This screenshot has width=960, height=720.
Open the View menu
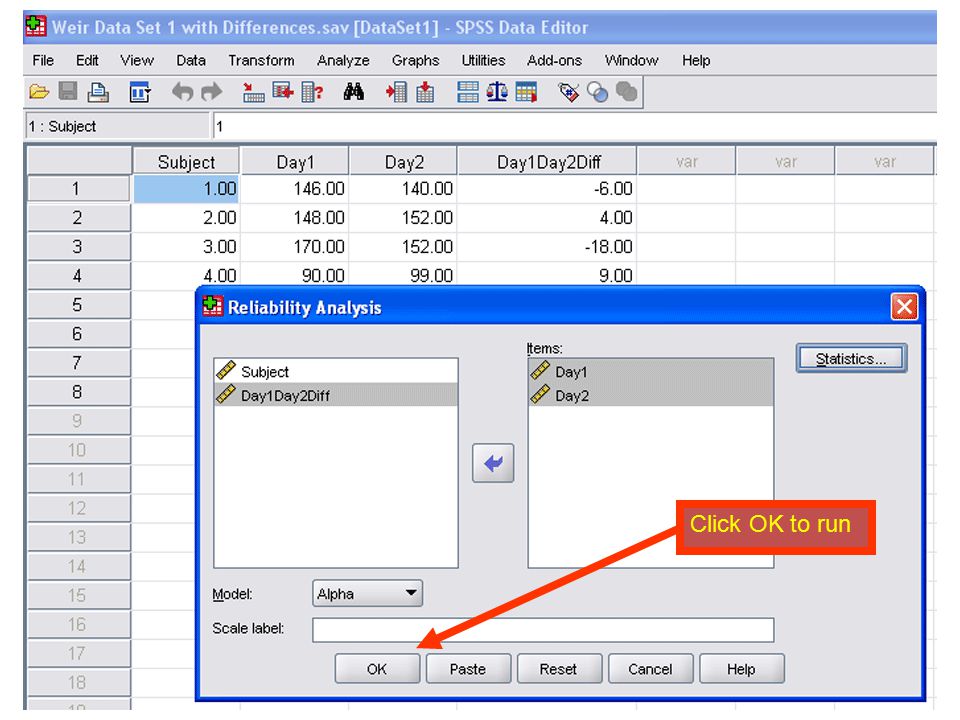(x=137, y=61)
